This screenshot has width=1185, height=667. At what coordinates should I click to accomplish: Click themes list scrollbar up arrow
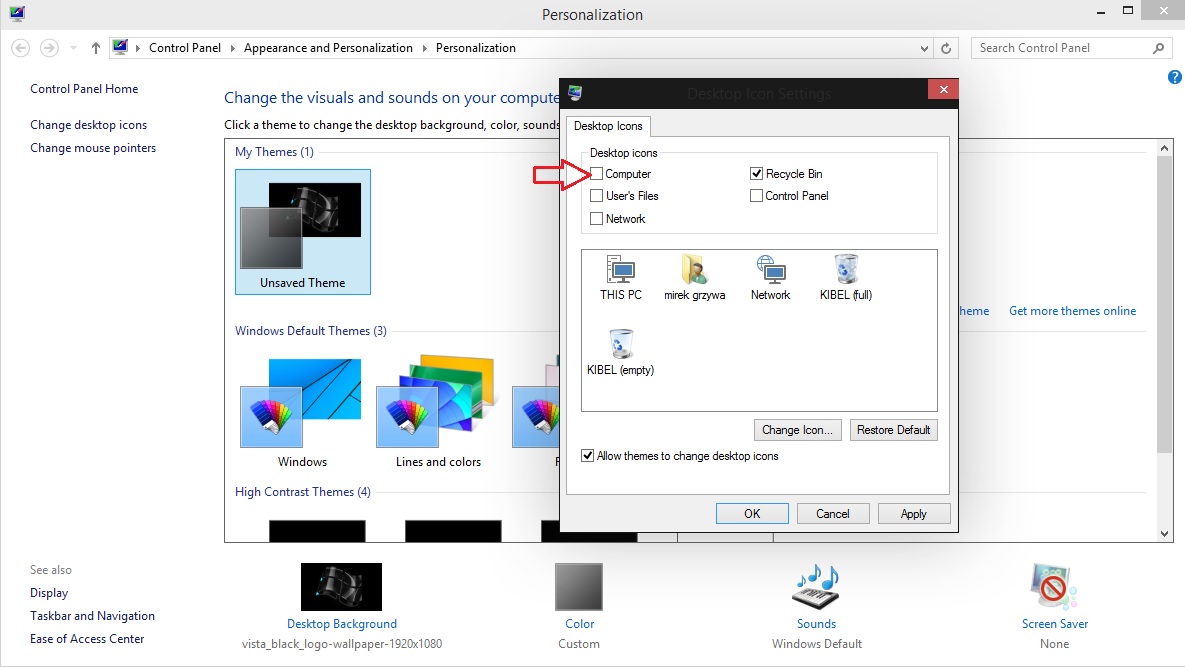1164,148
